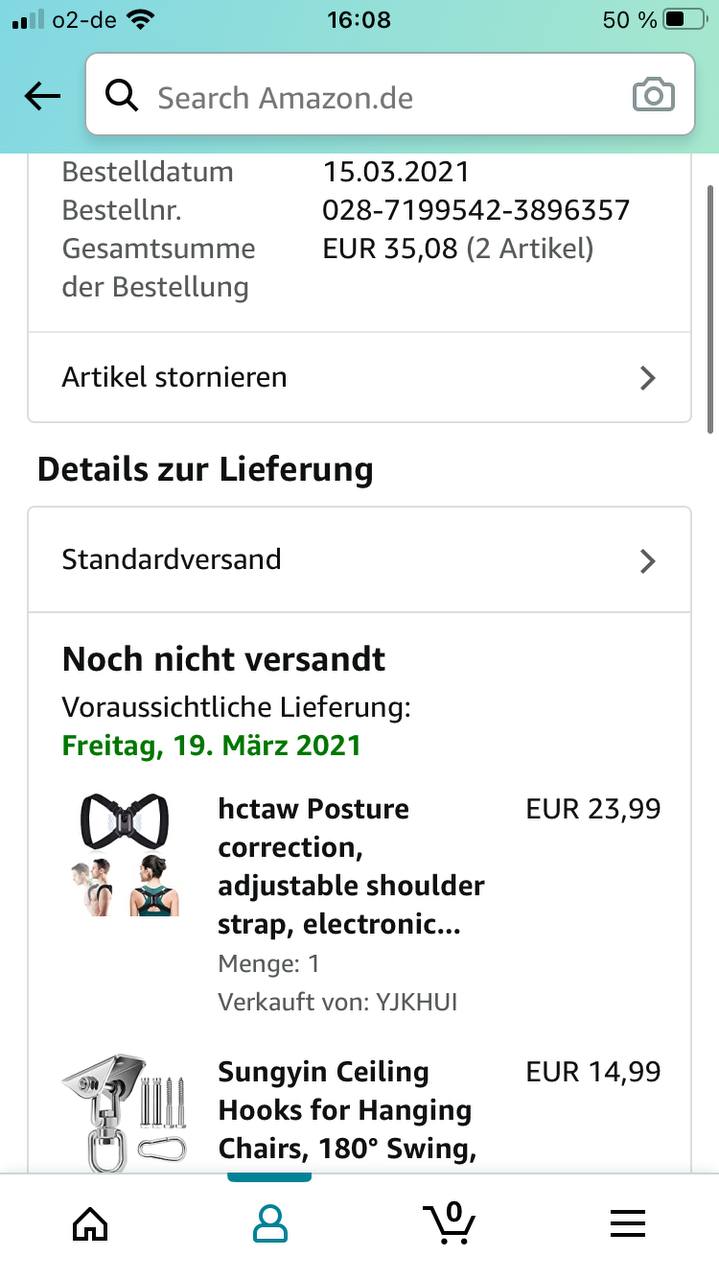Open the hamburger menu icon

coord(628,1223)
